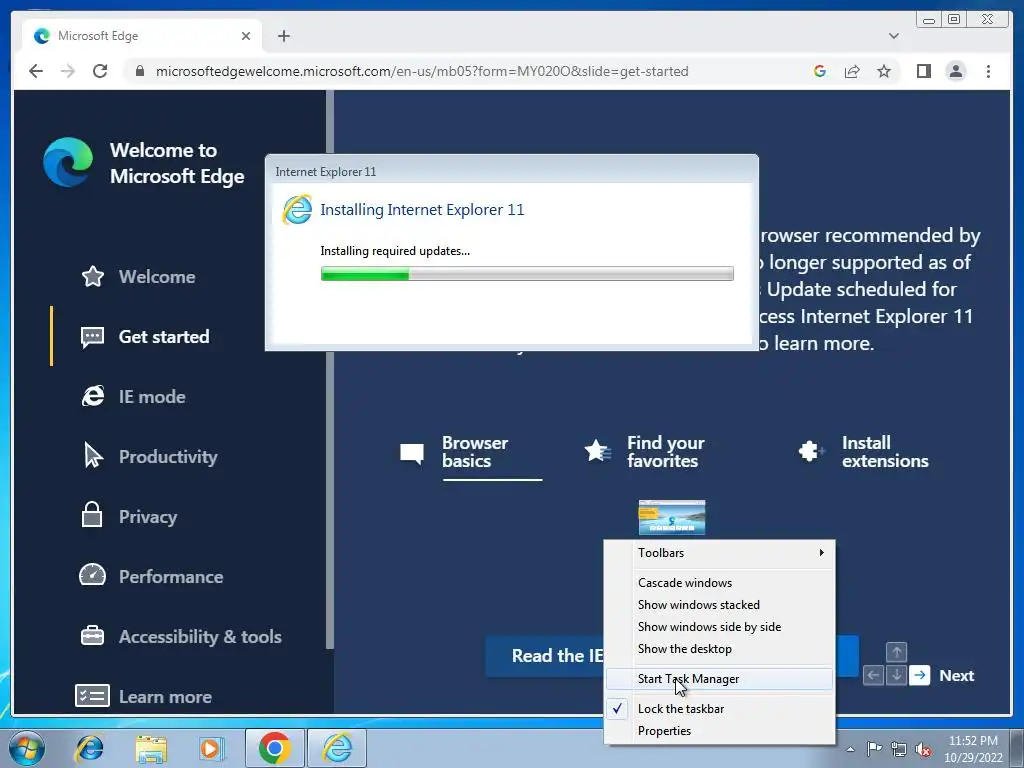This screenshot has height=768, width=1024.
Task: Open Windows Explorer from taskbar
Action: pos(151,748)
